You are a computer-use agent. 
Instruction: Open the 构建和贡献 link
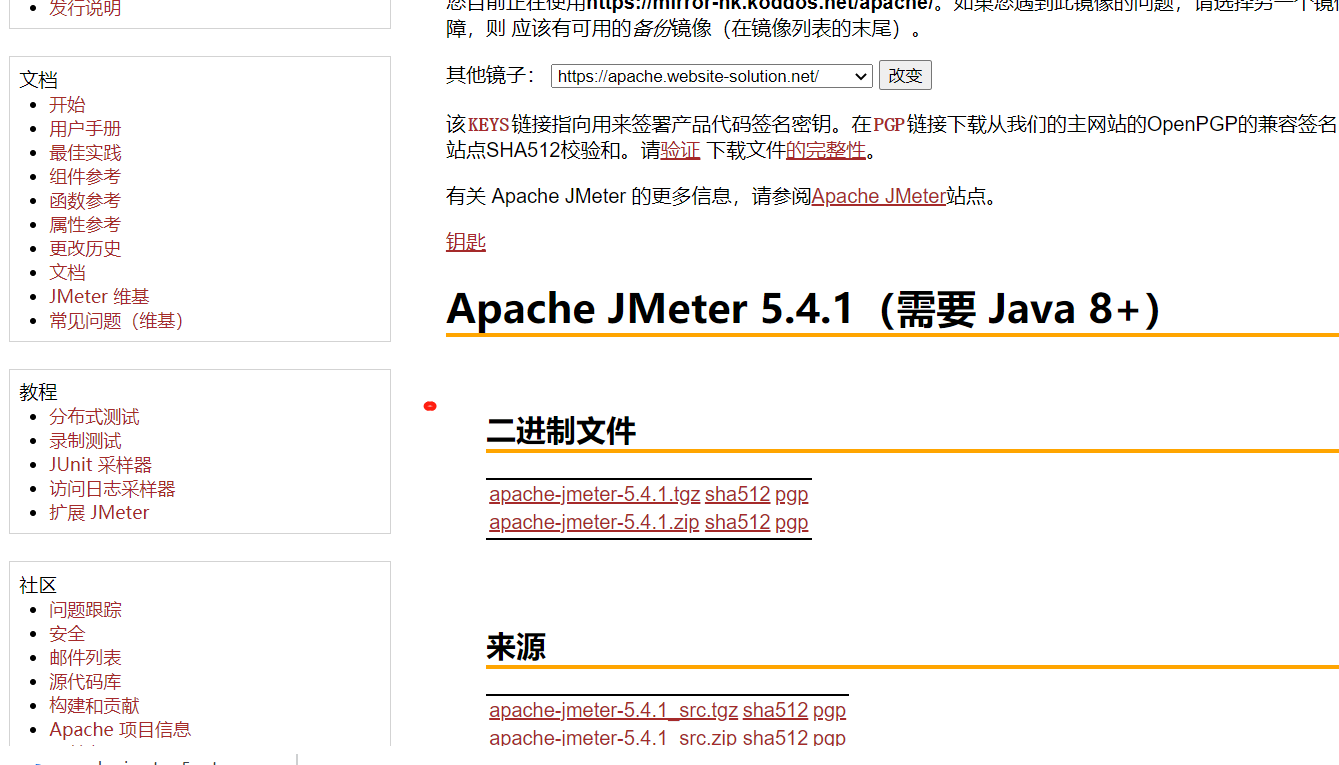94,705
